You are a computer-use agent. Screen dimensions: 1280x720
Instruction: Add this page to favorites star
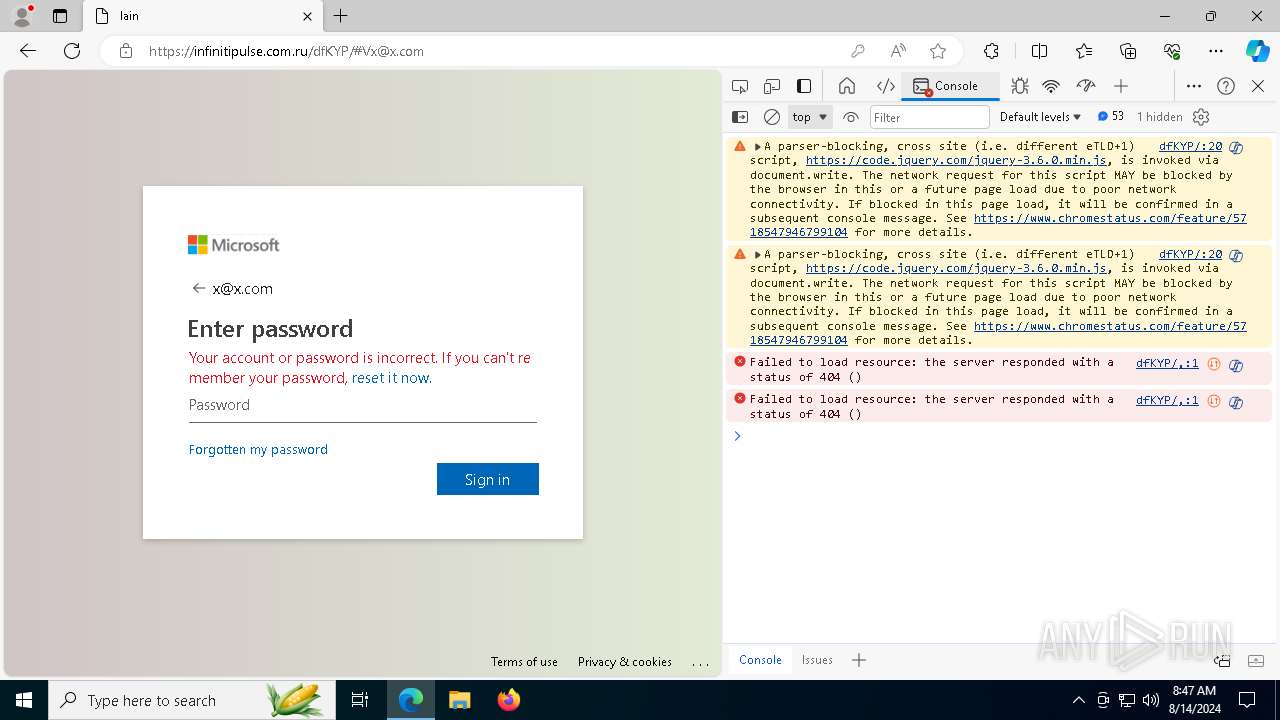click(938, 51)
